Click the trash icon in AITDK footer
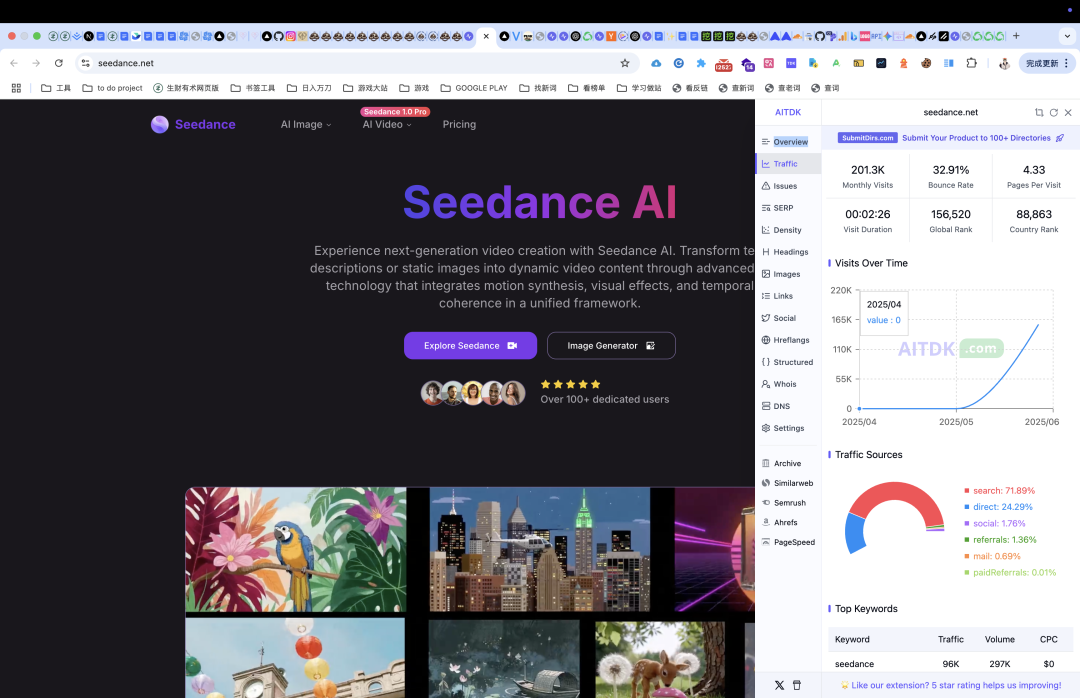The height and width of the screenshot is (698, 1080). 797,686
